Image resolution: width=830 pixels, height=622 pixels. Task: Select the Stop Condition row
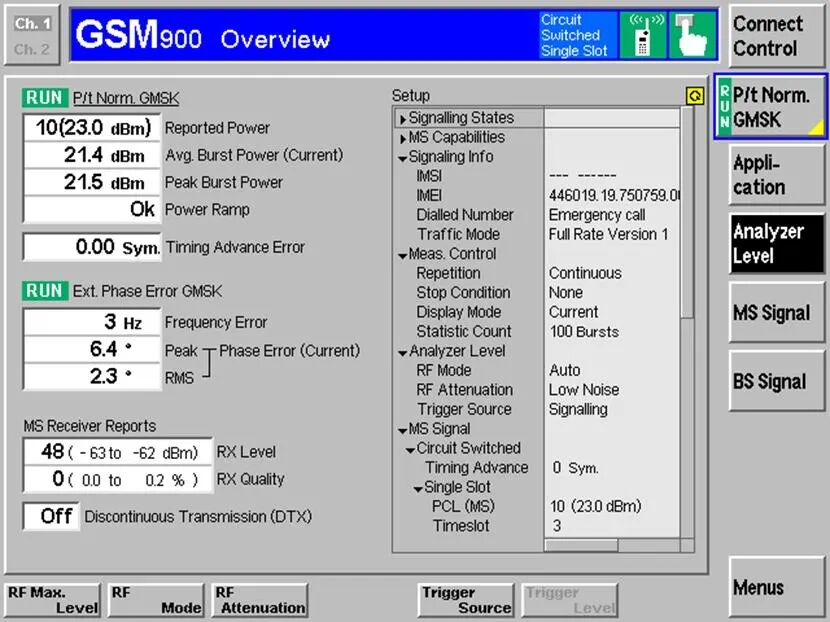(537, 293)
